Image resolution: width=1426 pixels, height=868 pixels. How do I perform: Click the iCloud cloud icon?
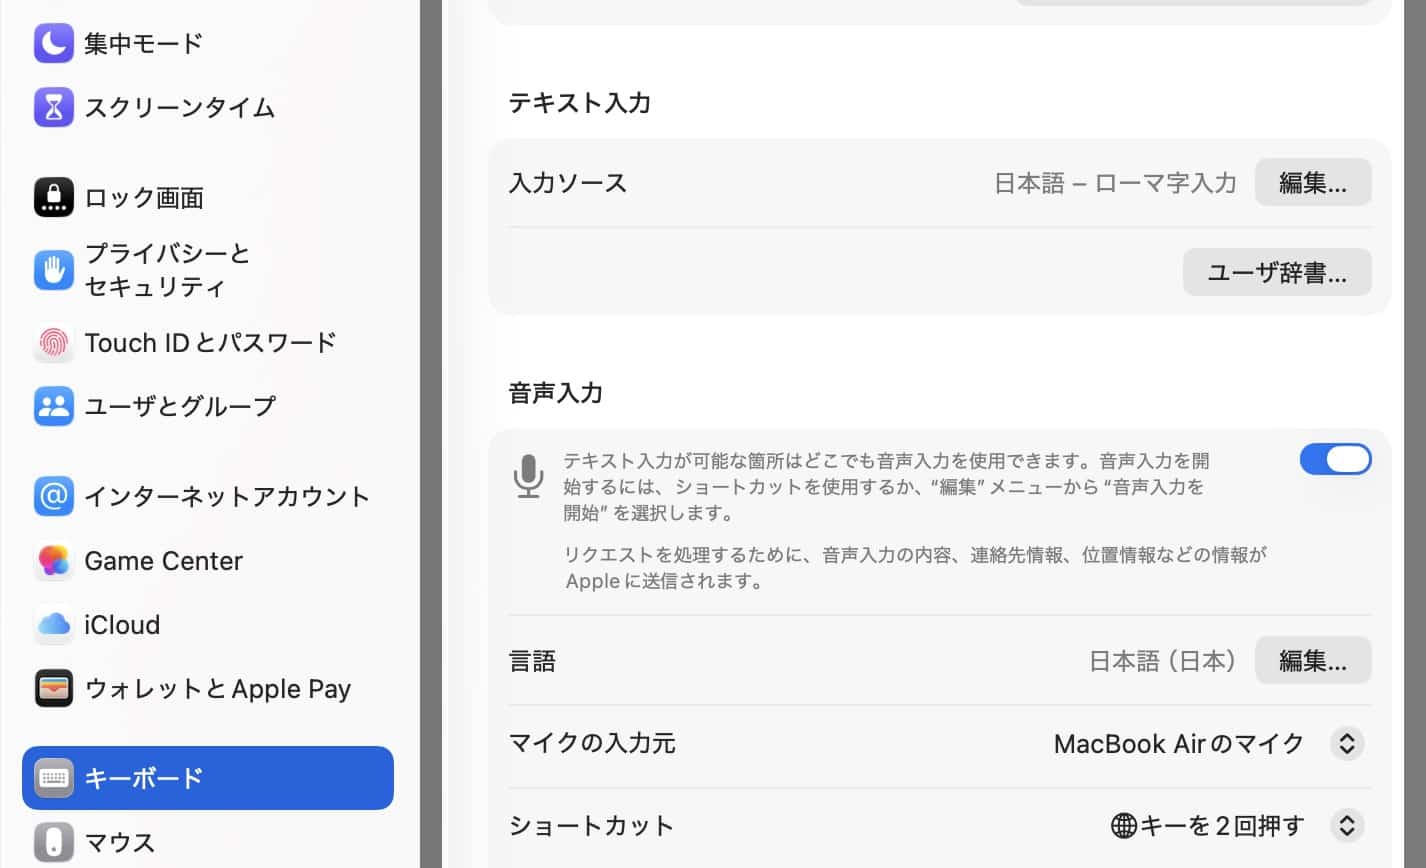pos(54,625)
